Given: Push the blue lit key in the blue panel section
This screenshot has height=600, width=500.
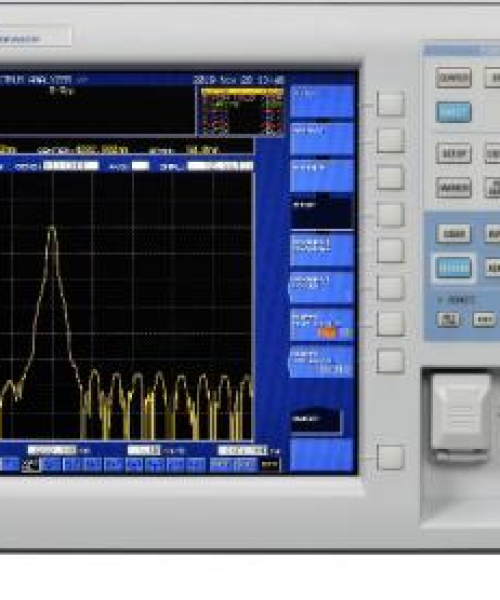Looking at the screenshot, I should [x=454, y=268].
